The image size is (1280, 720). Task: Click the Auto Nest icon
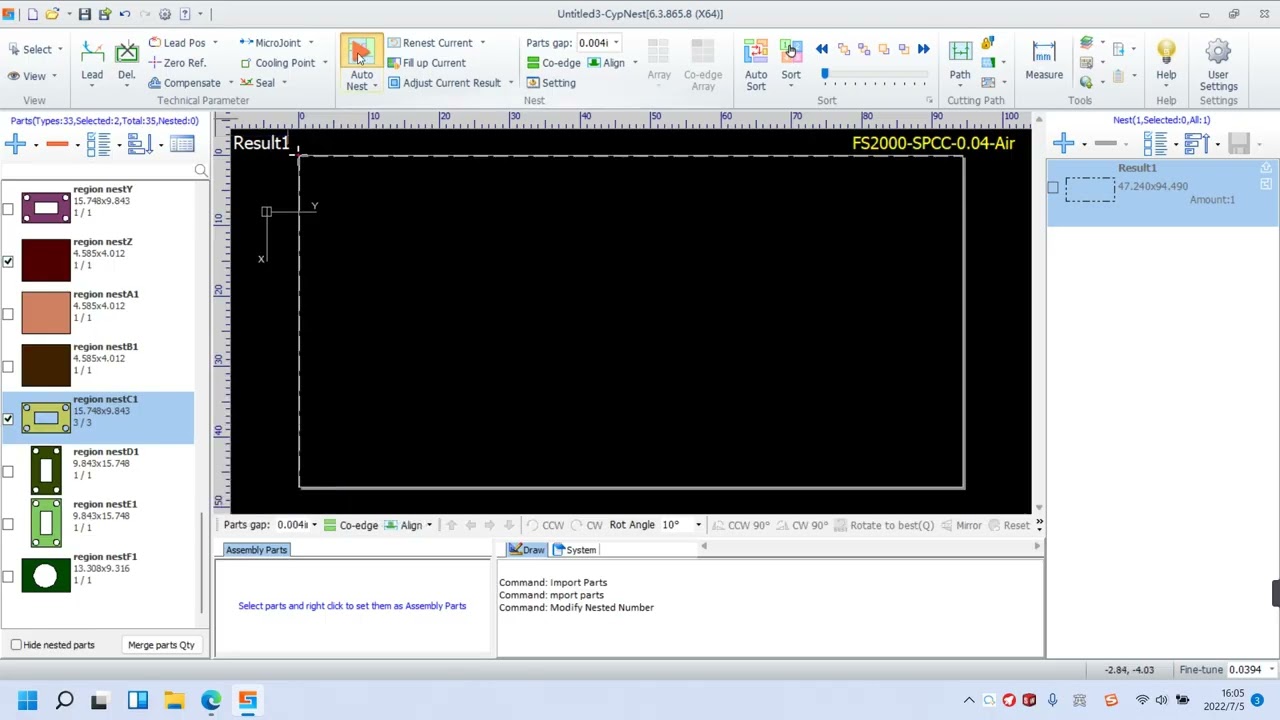pyautogui.click(x=361, y=52)
